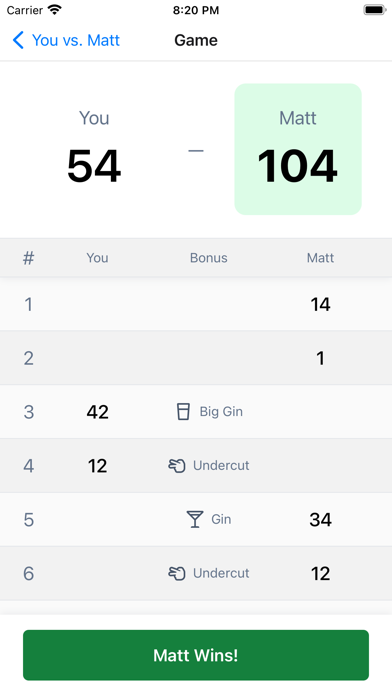The height and width of the screenshot is (696, 392).
Task: Tap your total score of 54
Action: tap(94, 166)
